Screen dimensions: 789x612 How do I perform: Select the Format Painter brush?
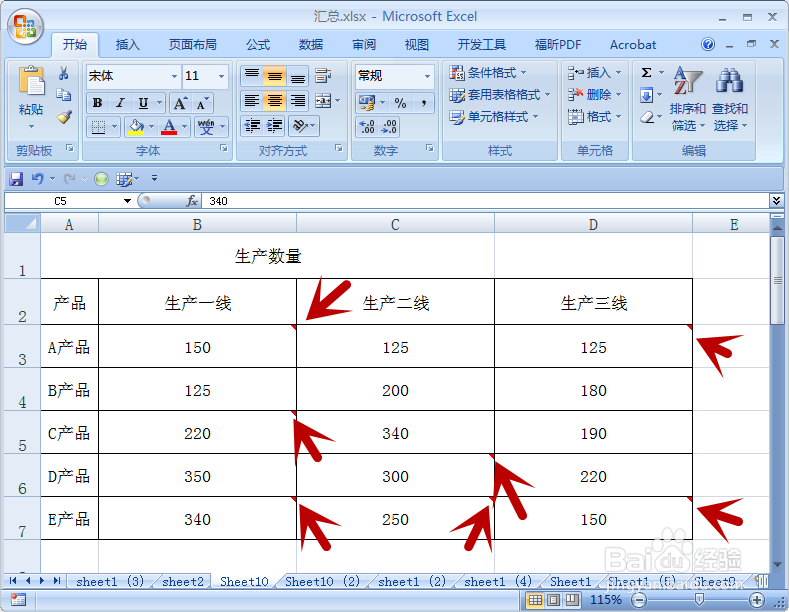coord(64,117)
